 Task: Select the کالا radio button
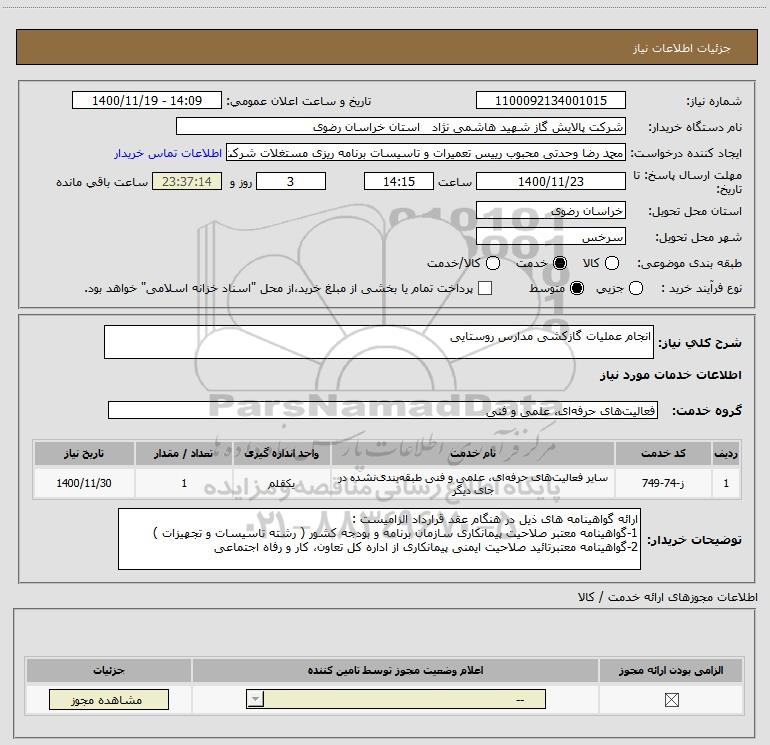[612, 263]
